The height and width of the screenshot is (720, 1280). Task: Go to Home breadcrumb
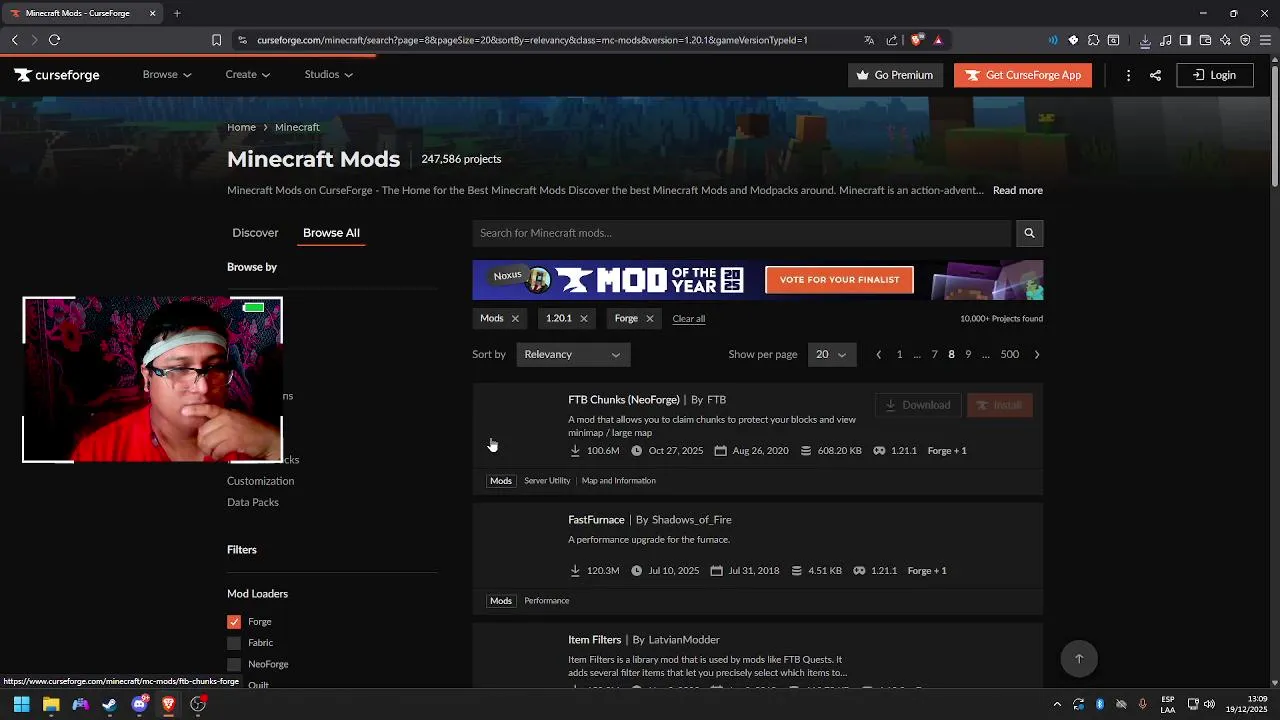click(241, 127)
